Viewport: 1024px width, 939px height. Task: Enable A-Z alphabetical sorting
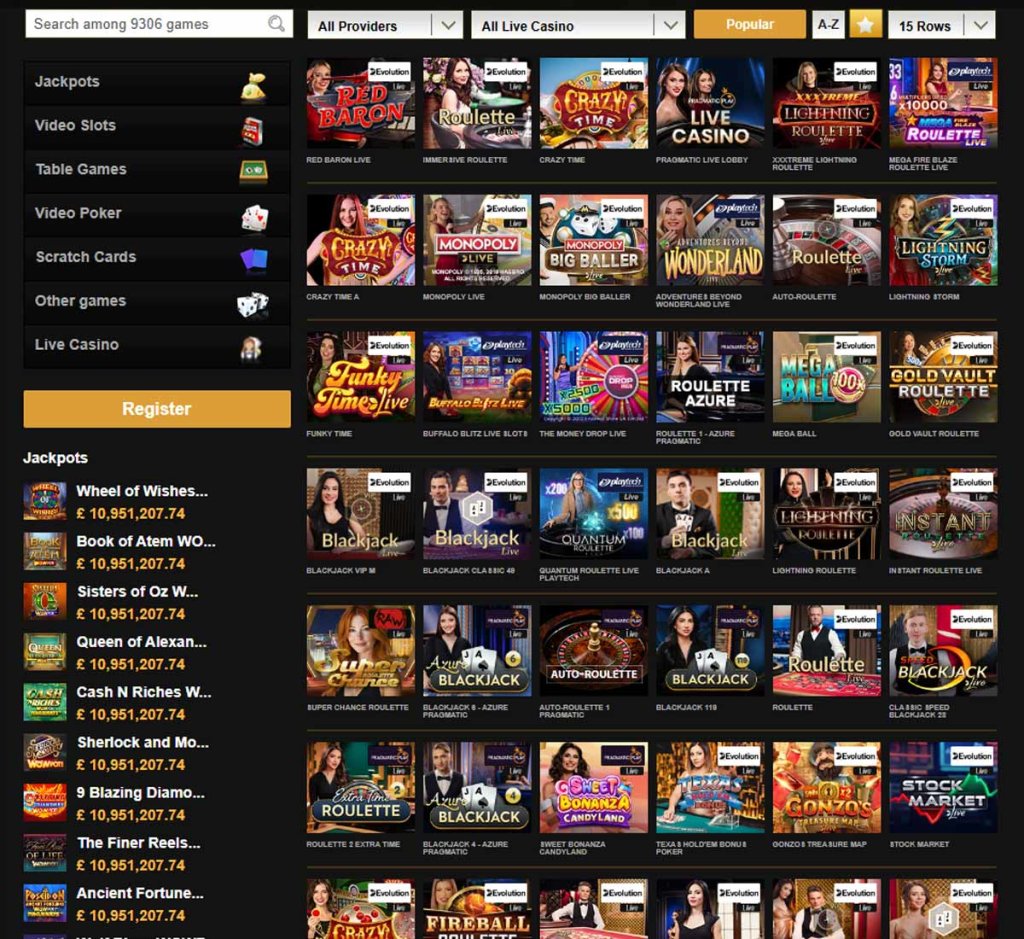827,22
